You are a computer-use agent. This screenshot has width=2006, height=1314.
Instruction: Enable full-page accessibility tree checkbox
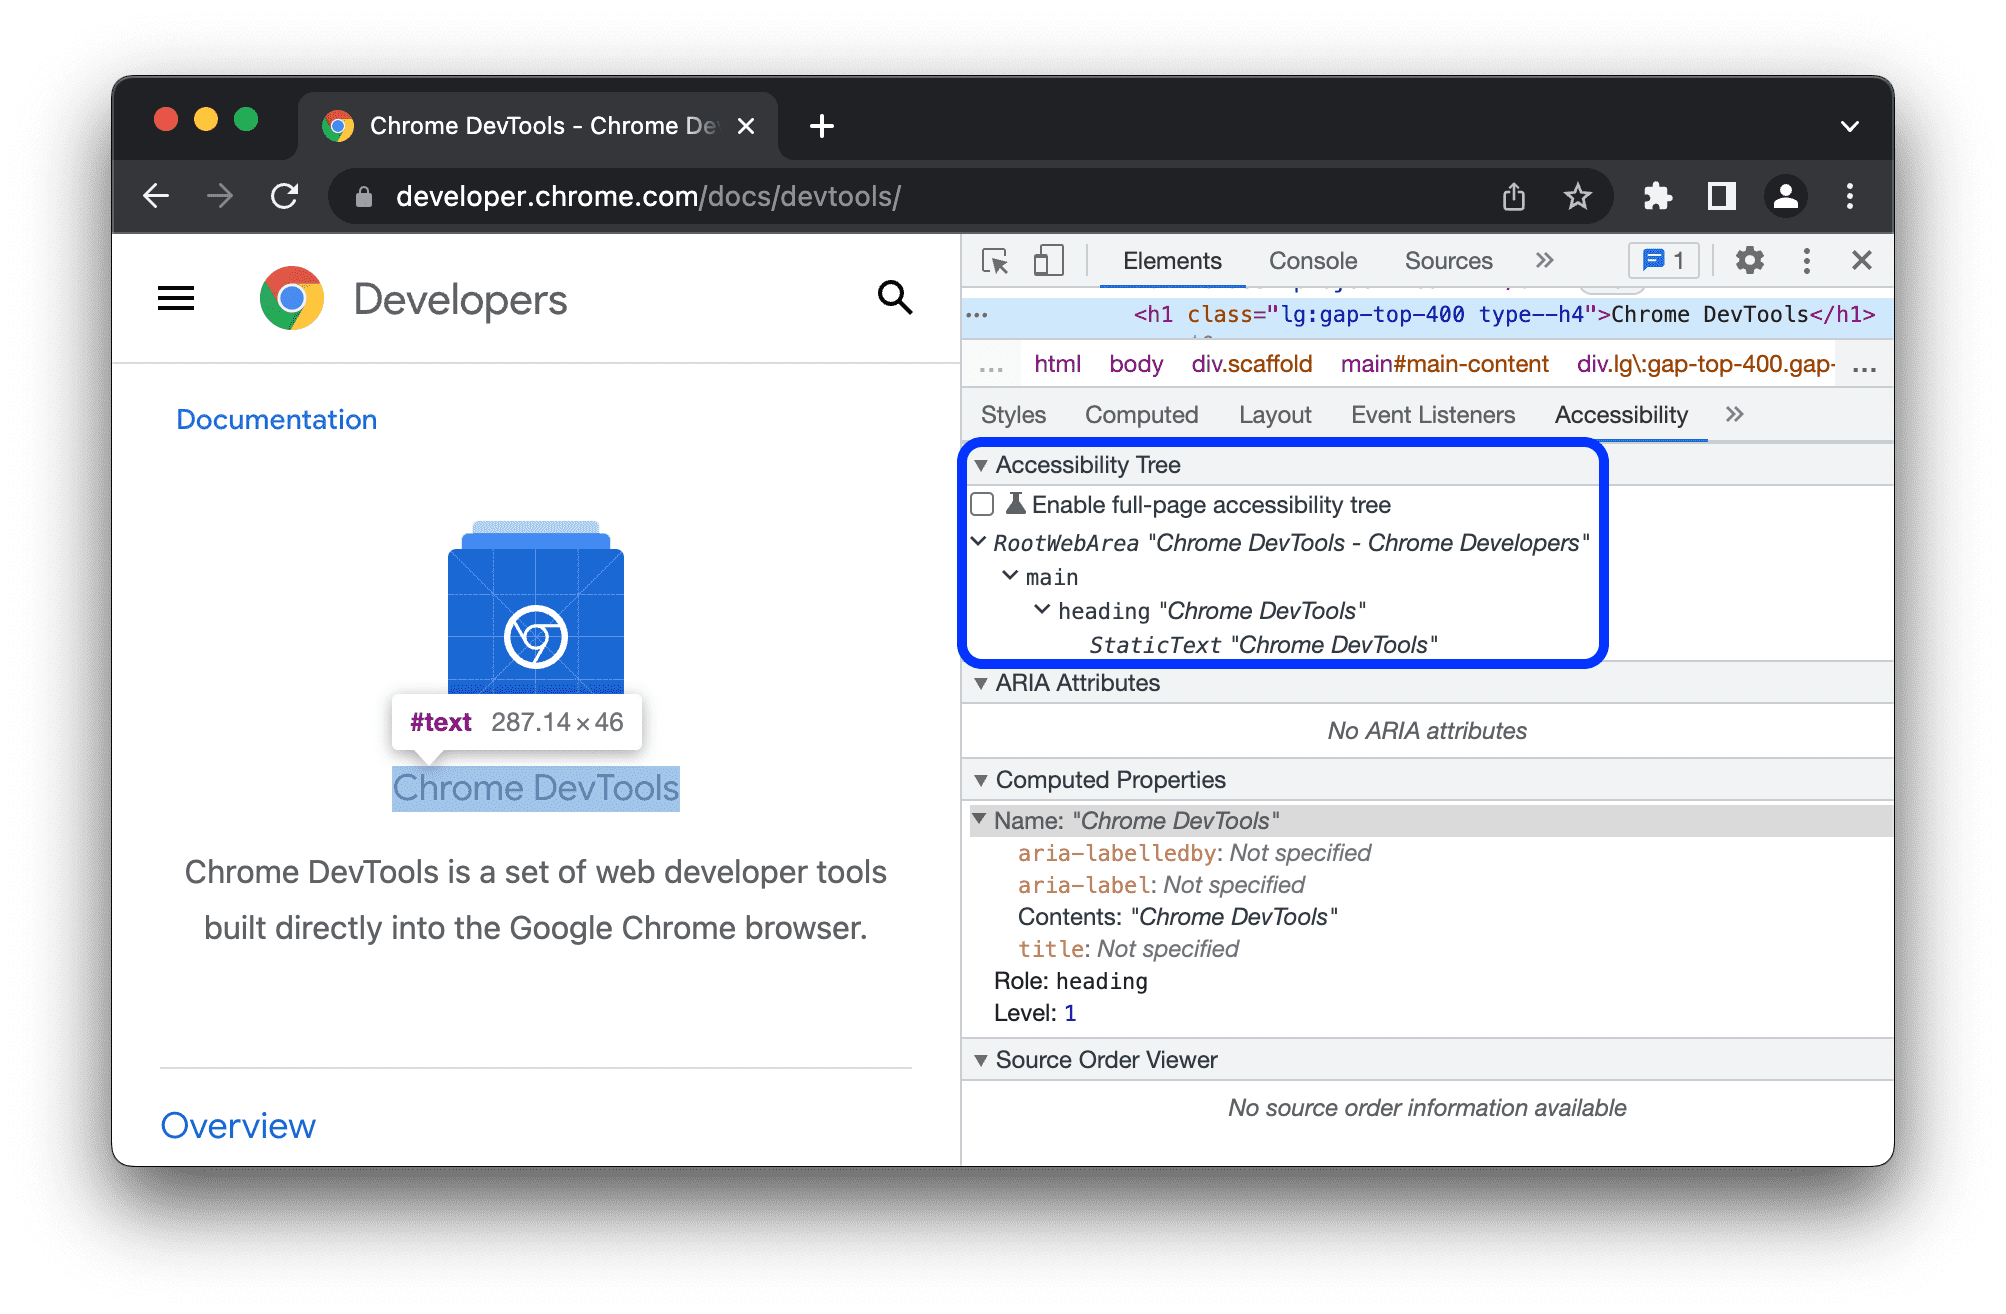(x=982, y=506)
